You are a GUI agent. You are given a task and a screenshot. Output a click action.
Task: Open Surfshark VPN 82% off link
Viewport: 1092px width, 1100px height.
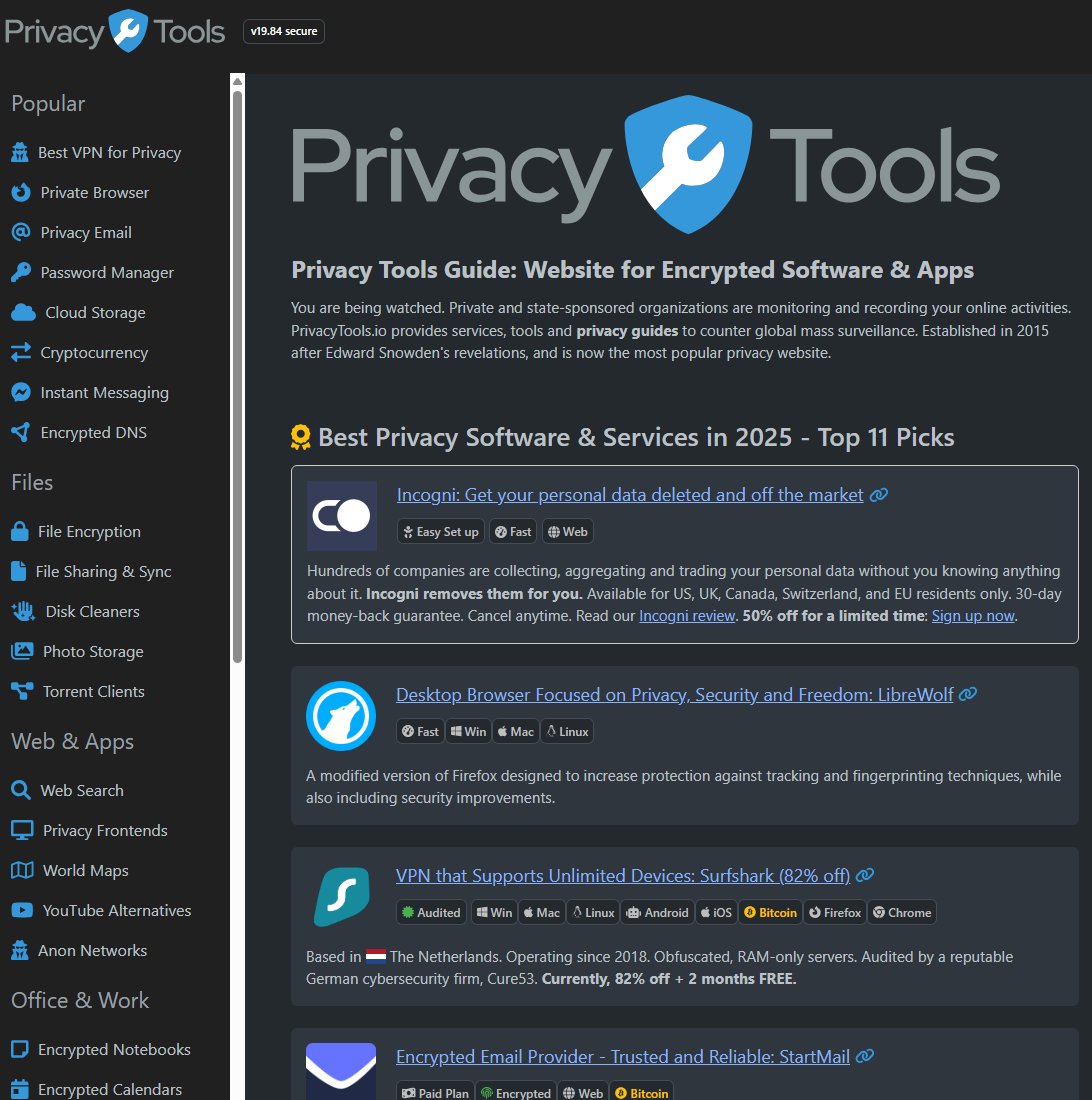pos(623,876)
